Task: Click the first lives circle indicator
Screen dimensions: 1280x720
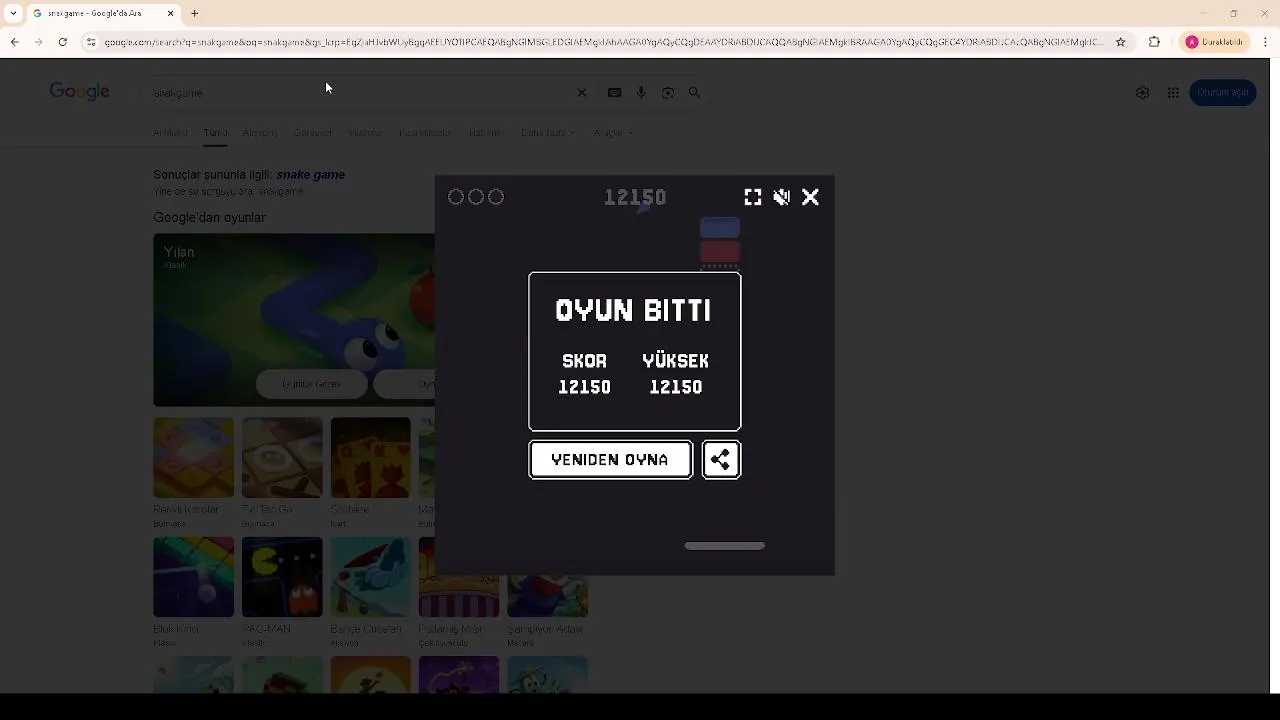Action: point(456,197)
